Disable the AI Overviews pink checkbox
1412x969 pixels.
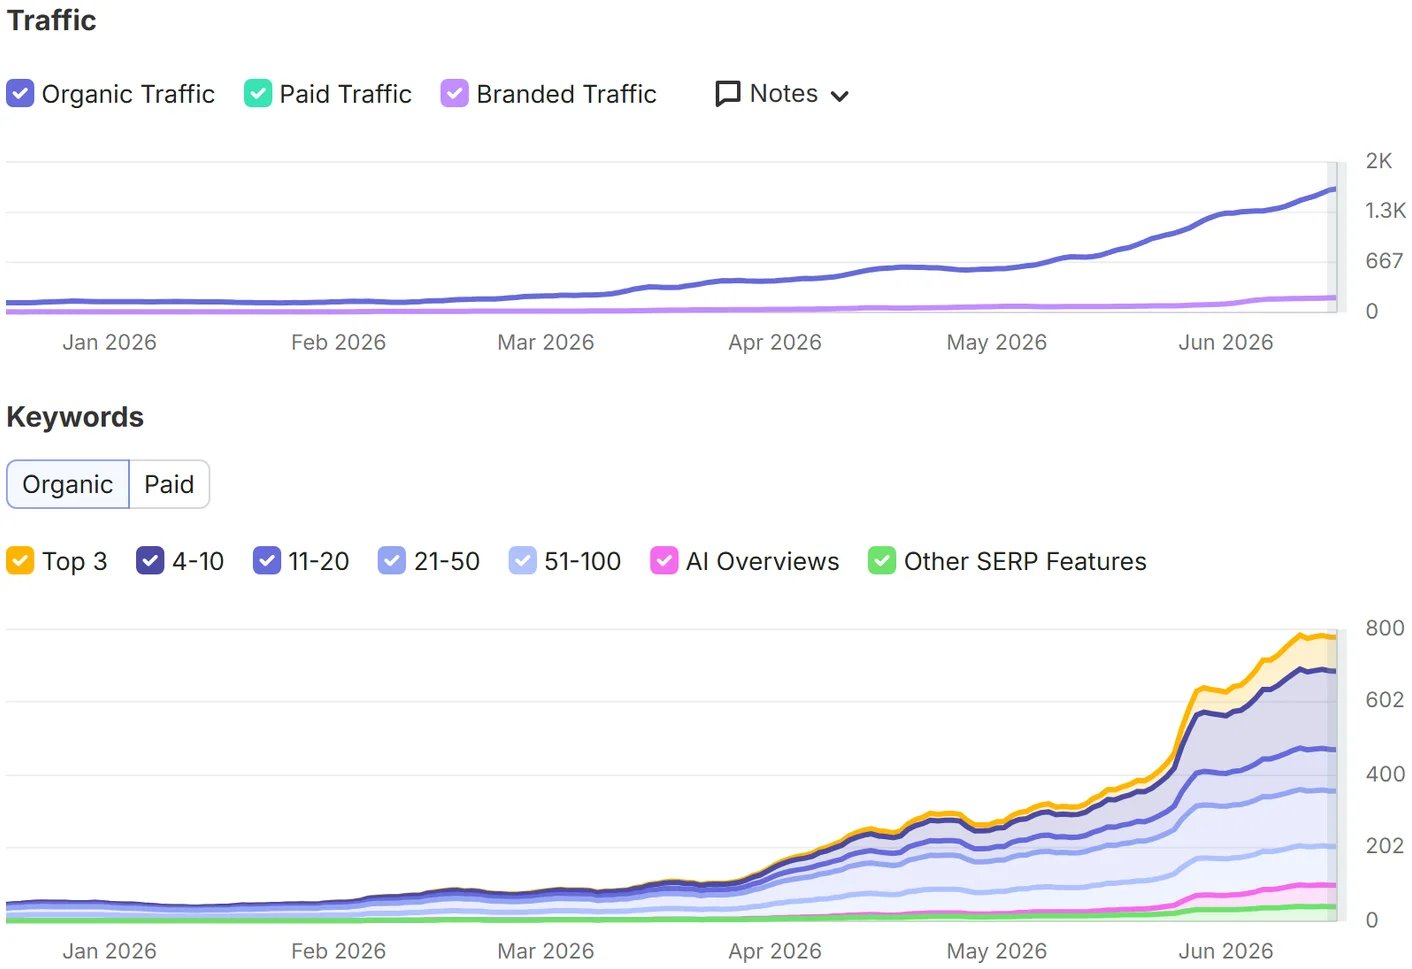(x=664, y=561)
